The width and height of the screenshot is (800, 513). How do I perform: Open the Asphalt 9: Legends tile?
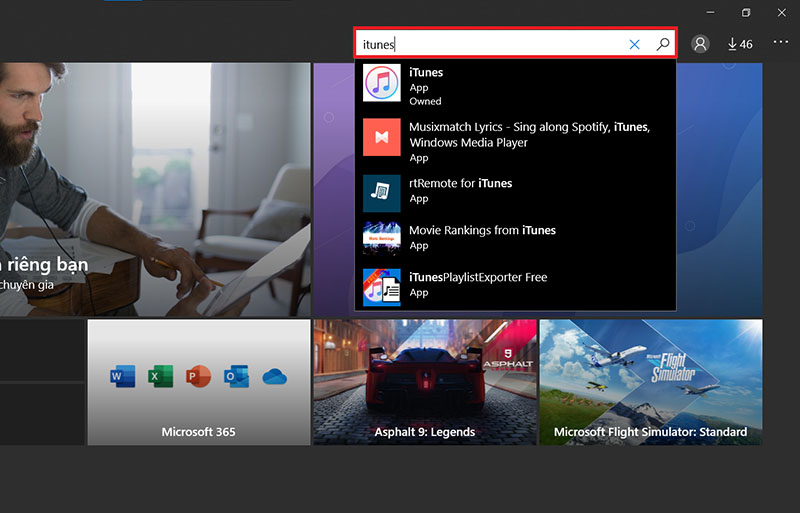pos(425,382)
